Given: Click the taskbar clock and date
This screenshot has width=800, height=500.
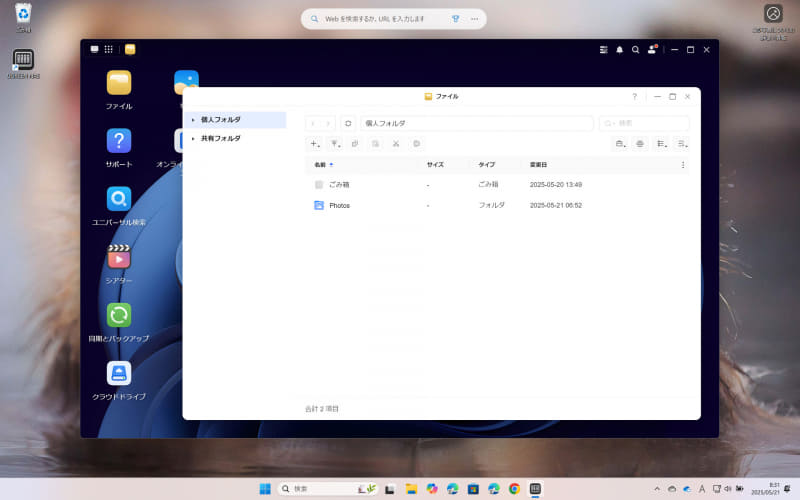Looking at the screenshot, I should pos(764,489).
